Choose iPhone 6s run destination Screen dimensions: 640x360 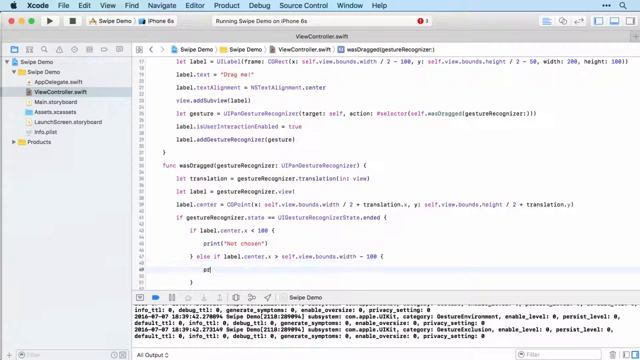click(156, 21)
